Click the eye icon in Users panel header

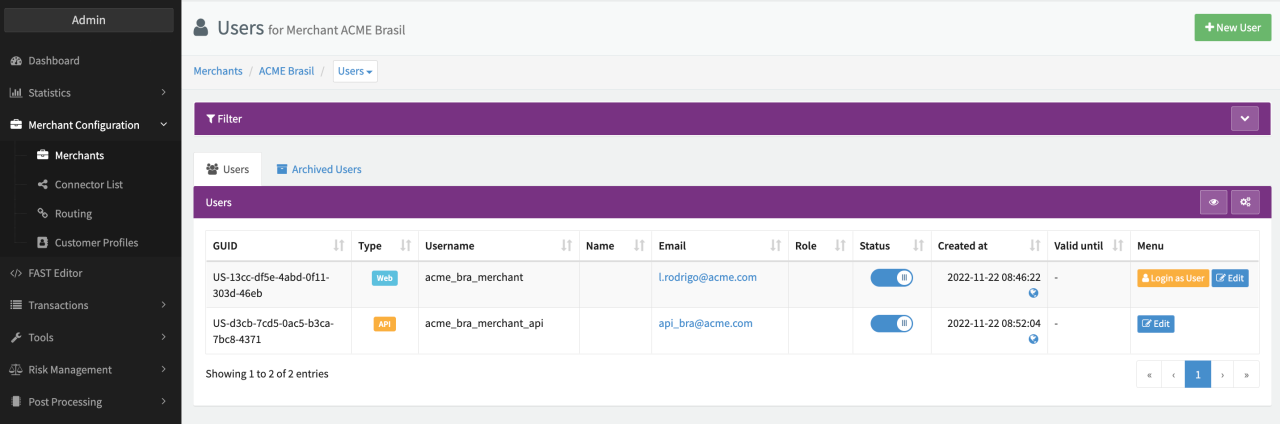pyautogui.click(x=1213, y=202)
